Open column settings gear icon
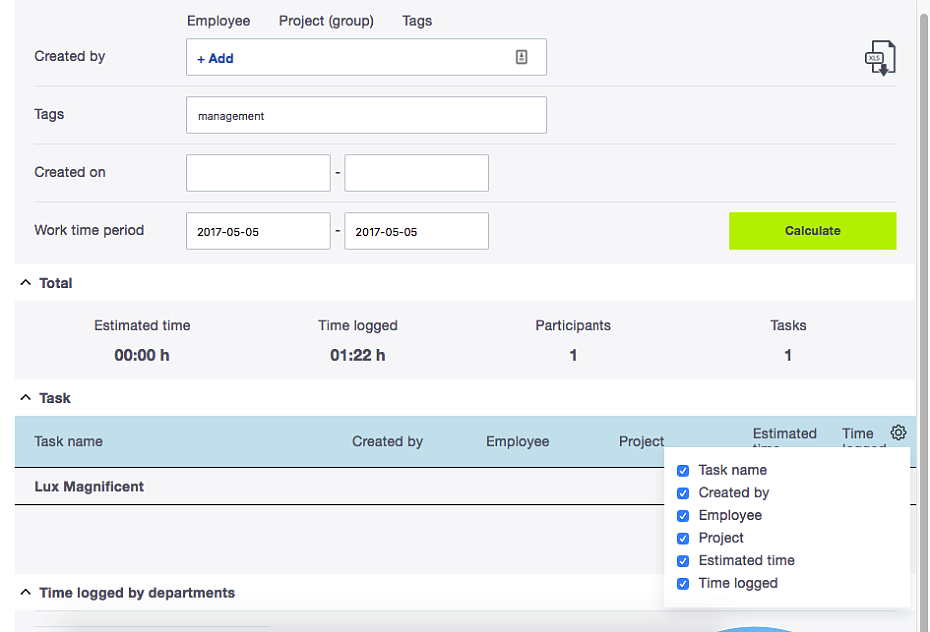Image resolution: width=930 pixels, height=632 pixels. click(898, 433)
